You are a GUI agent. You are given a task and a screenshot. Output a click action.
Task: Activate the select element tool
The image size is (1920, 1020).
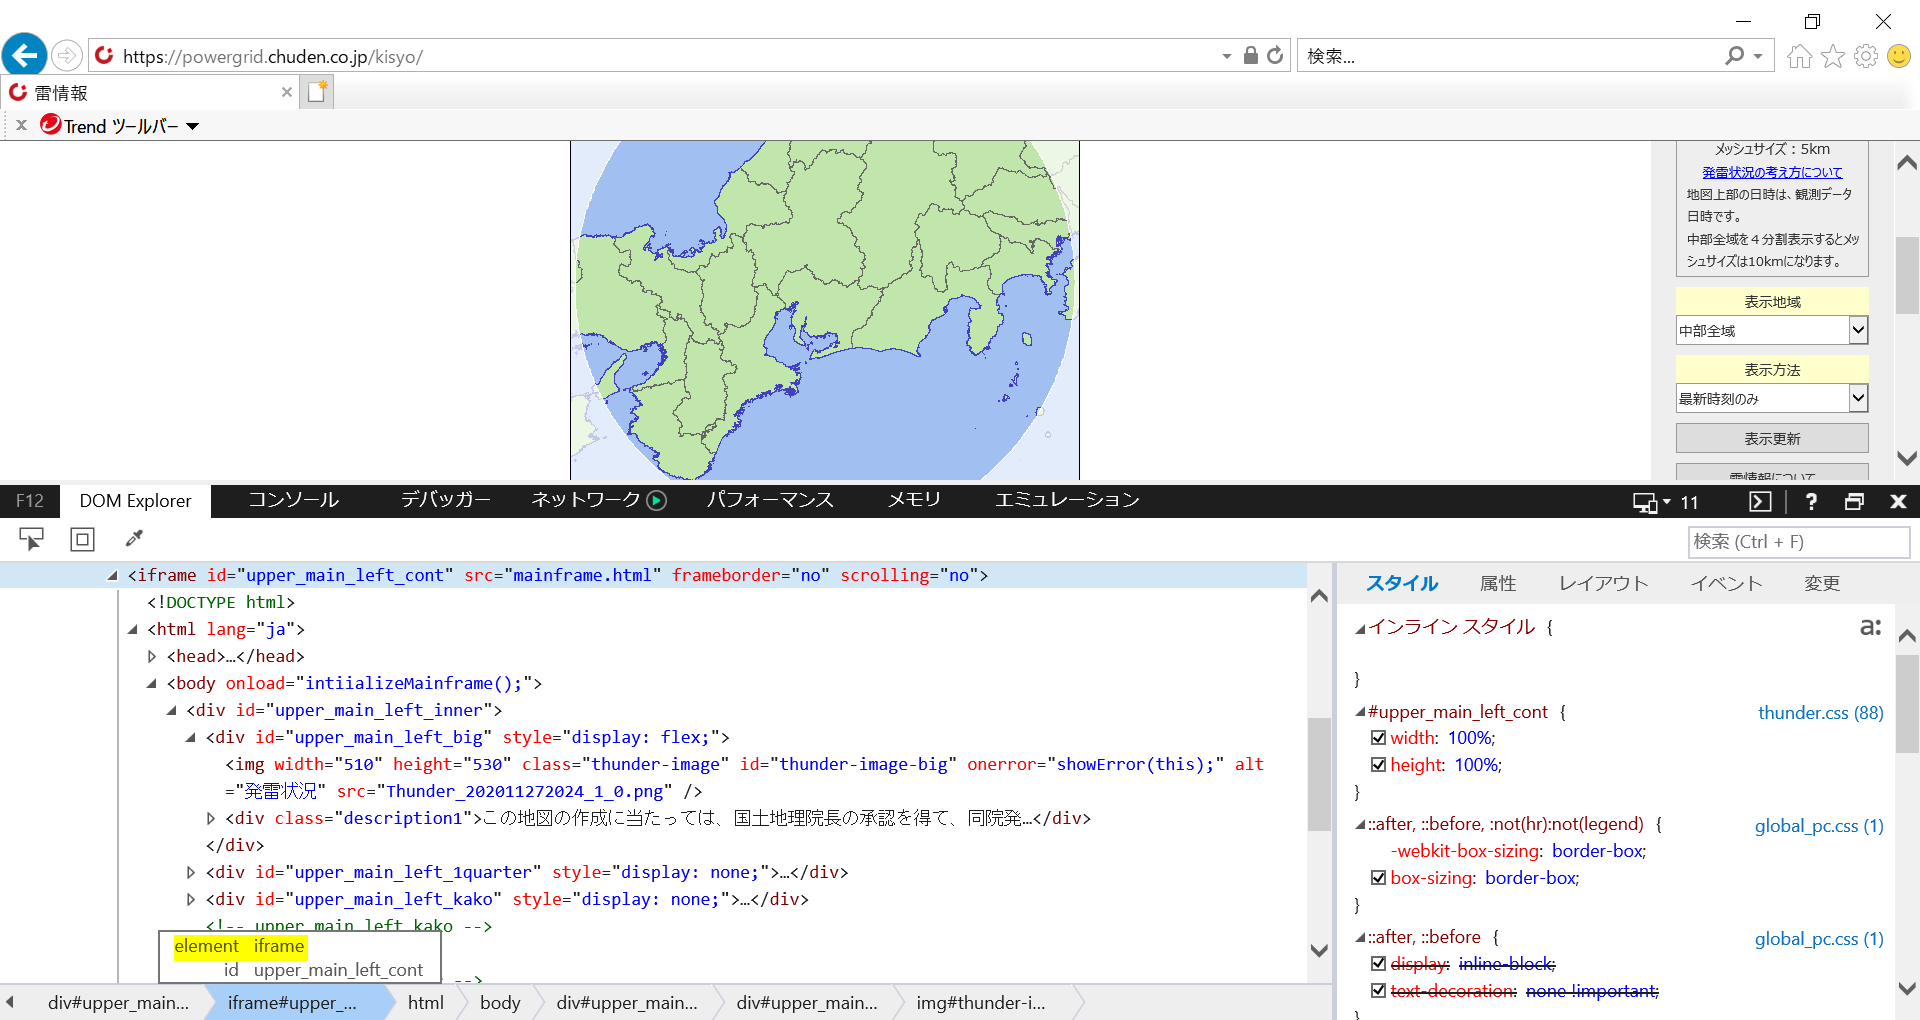pos(32,540)
